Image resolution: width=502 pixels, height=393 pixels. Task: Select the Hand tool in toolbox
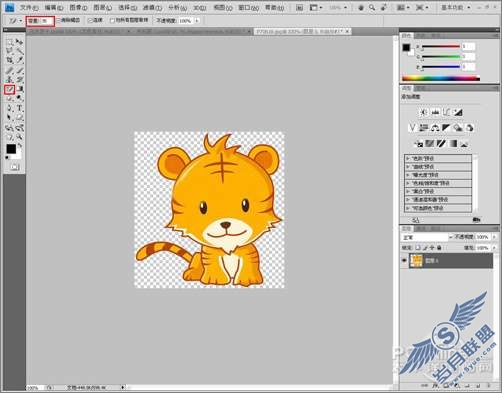point(10,137)
